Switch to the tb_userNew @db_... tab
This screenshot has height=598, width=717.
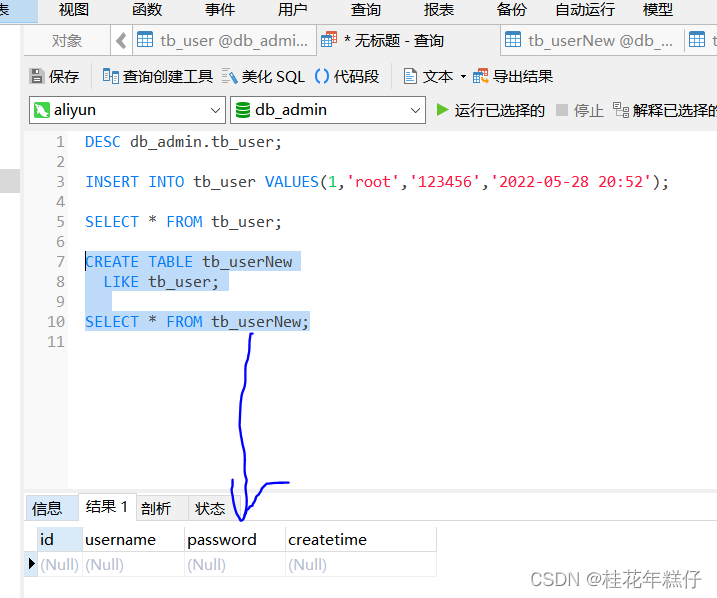pos(592,41)
